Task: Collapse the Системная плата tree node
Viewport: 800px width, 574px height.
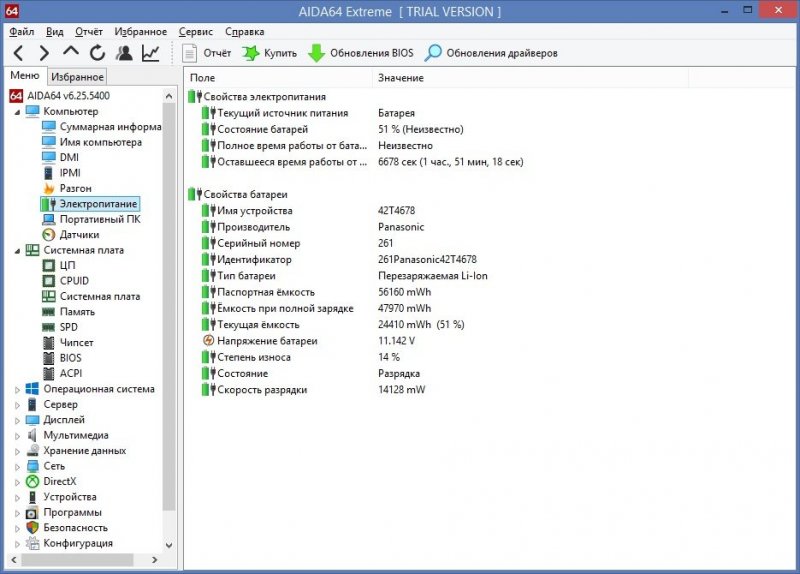Action: (17, 250)
